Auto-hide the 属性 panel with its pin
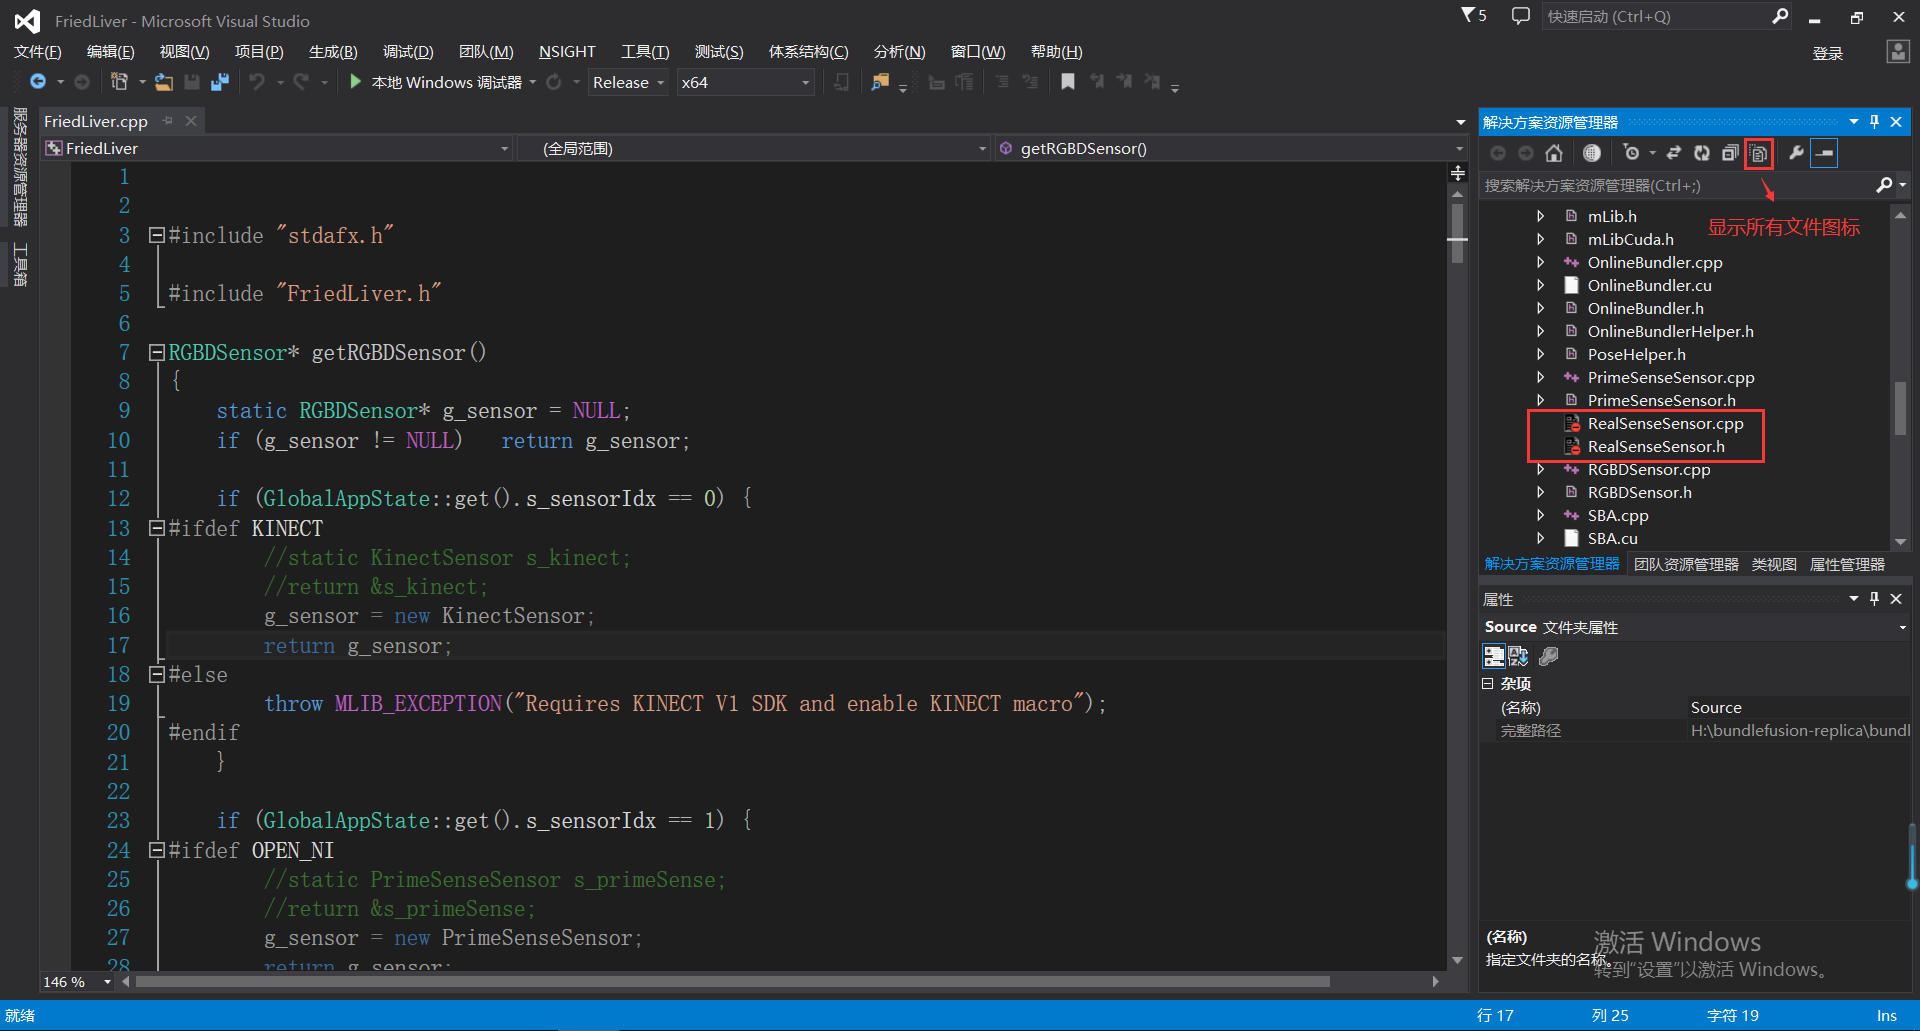This screenshot has height=1031, width=1920. tap(1875, 598)
